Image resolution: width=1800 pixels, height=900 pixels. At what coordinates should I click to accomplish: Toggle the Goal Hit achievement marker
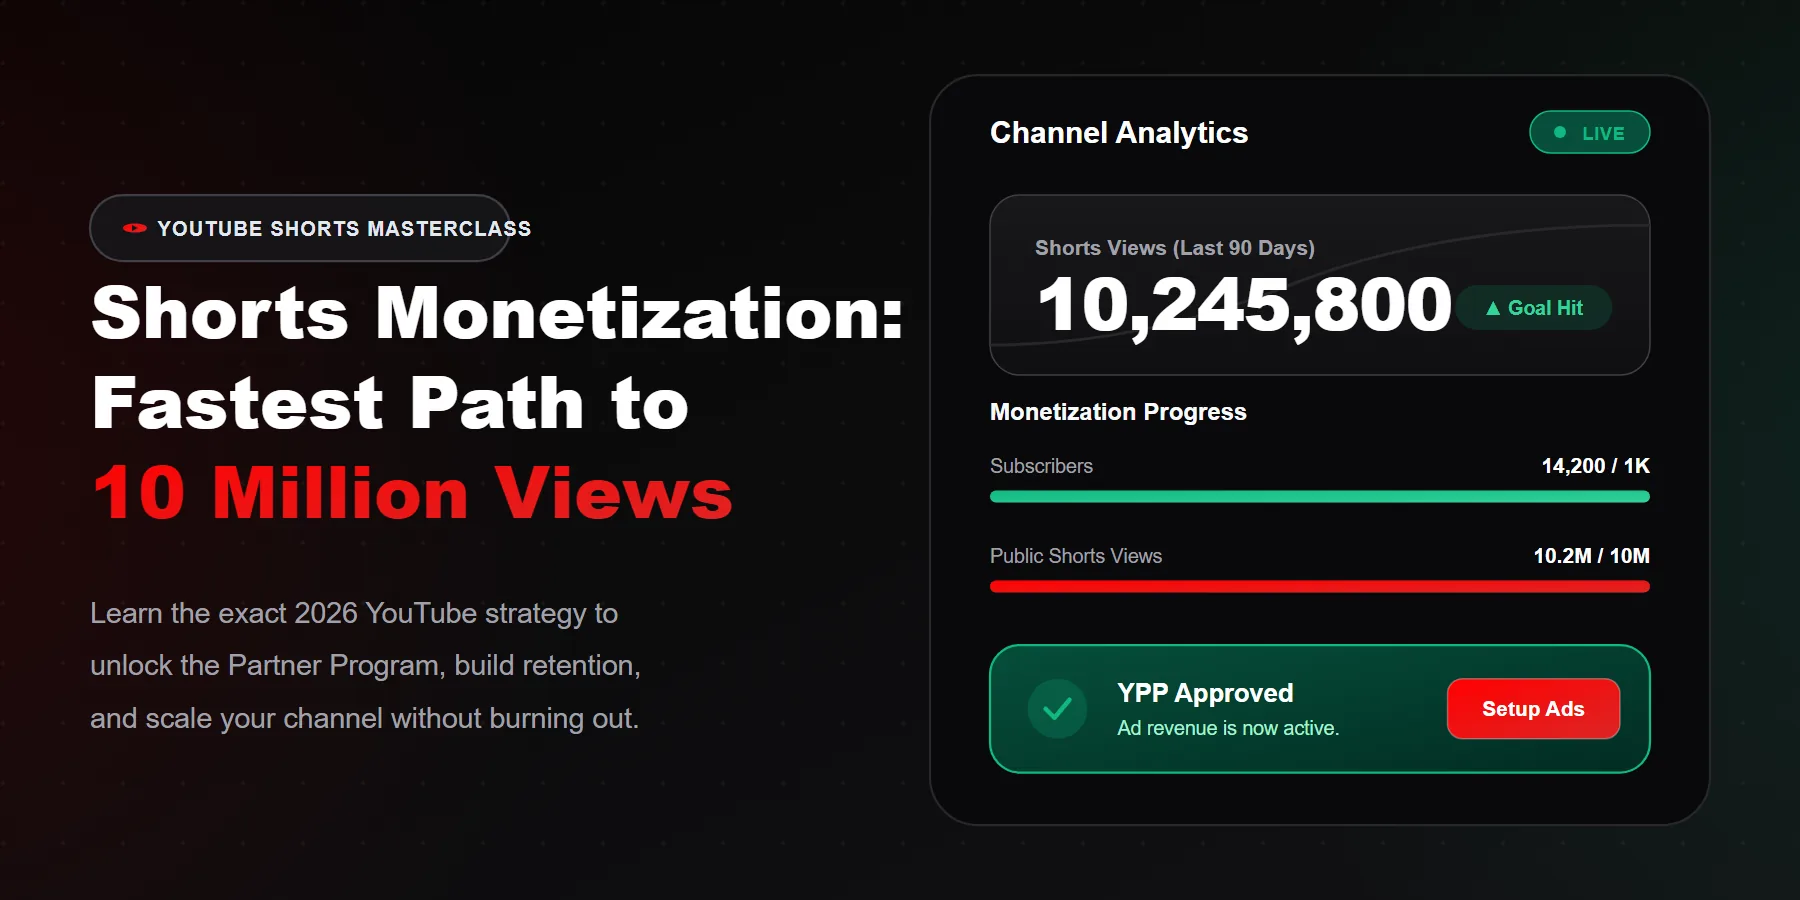click(x=1534, y=308)
